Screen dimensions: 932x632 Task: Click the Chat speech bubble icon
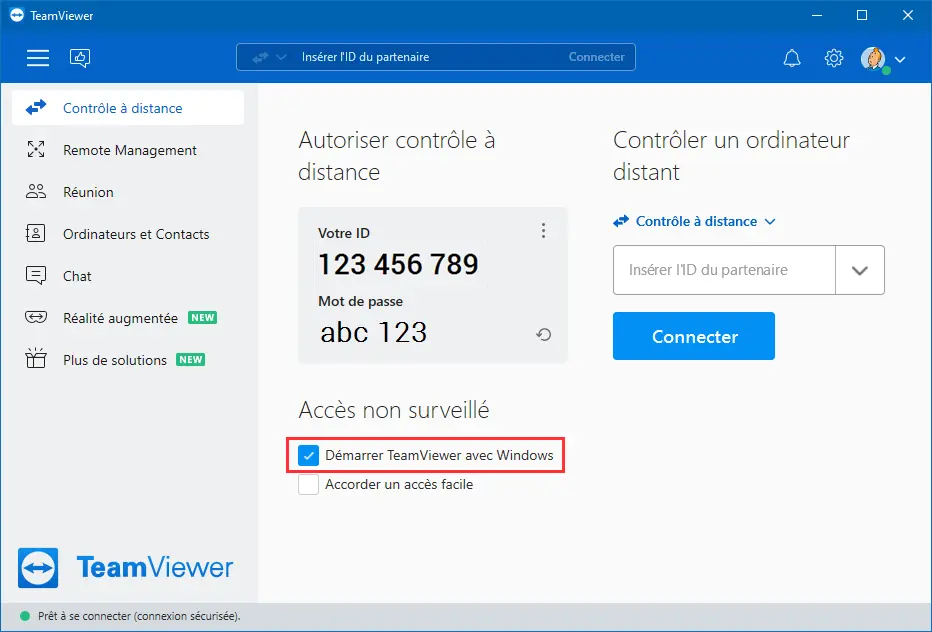click(x=36, y=275)
